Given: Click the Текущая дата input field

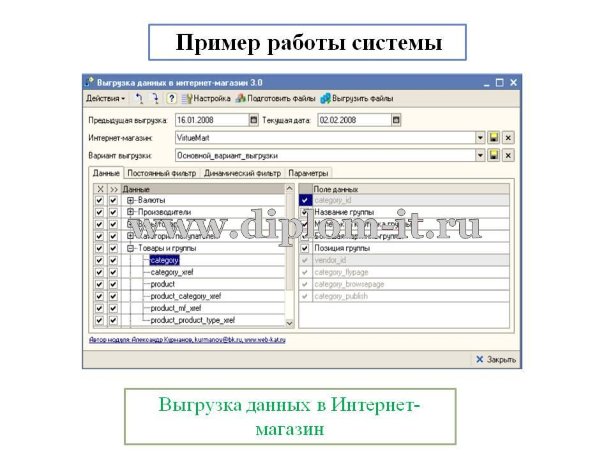Looking at the screenshot, I should pyautogui.click(x=355, y=120).
